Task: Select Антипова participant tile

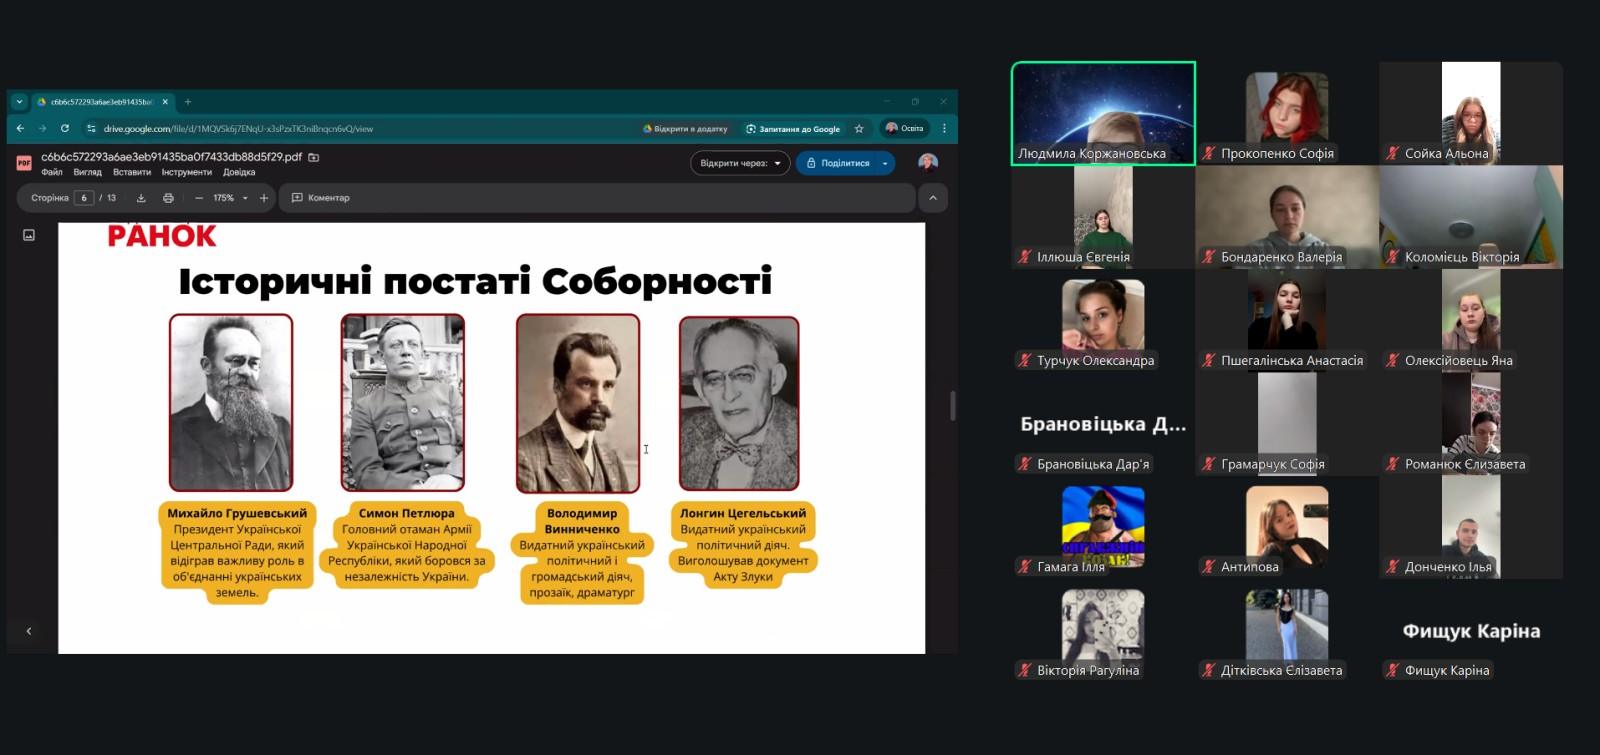Action: click(x=1287, y=527)
